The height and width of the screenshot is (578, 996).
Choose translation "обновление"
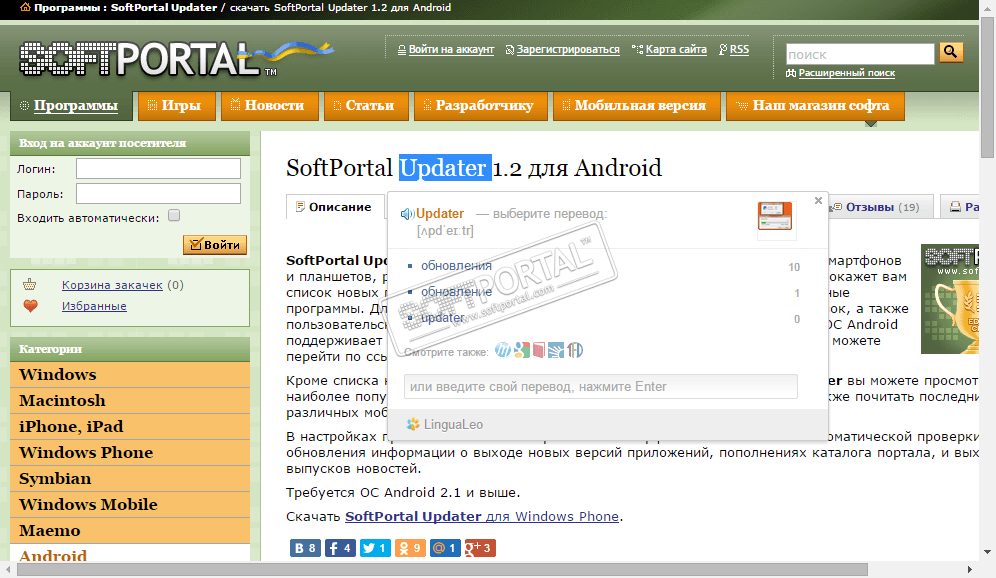point(456,292)
